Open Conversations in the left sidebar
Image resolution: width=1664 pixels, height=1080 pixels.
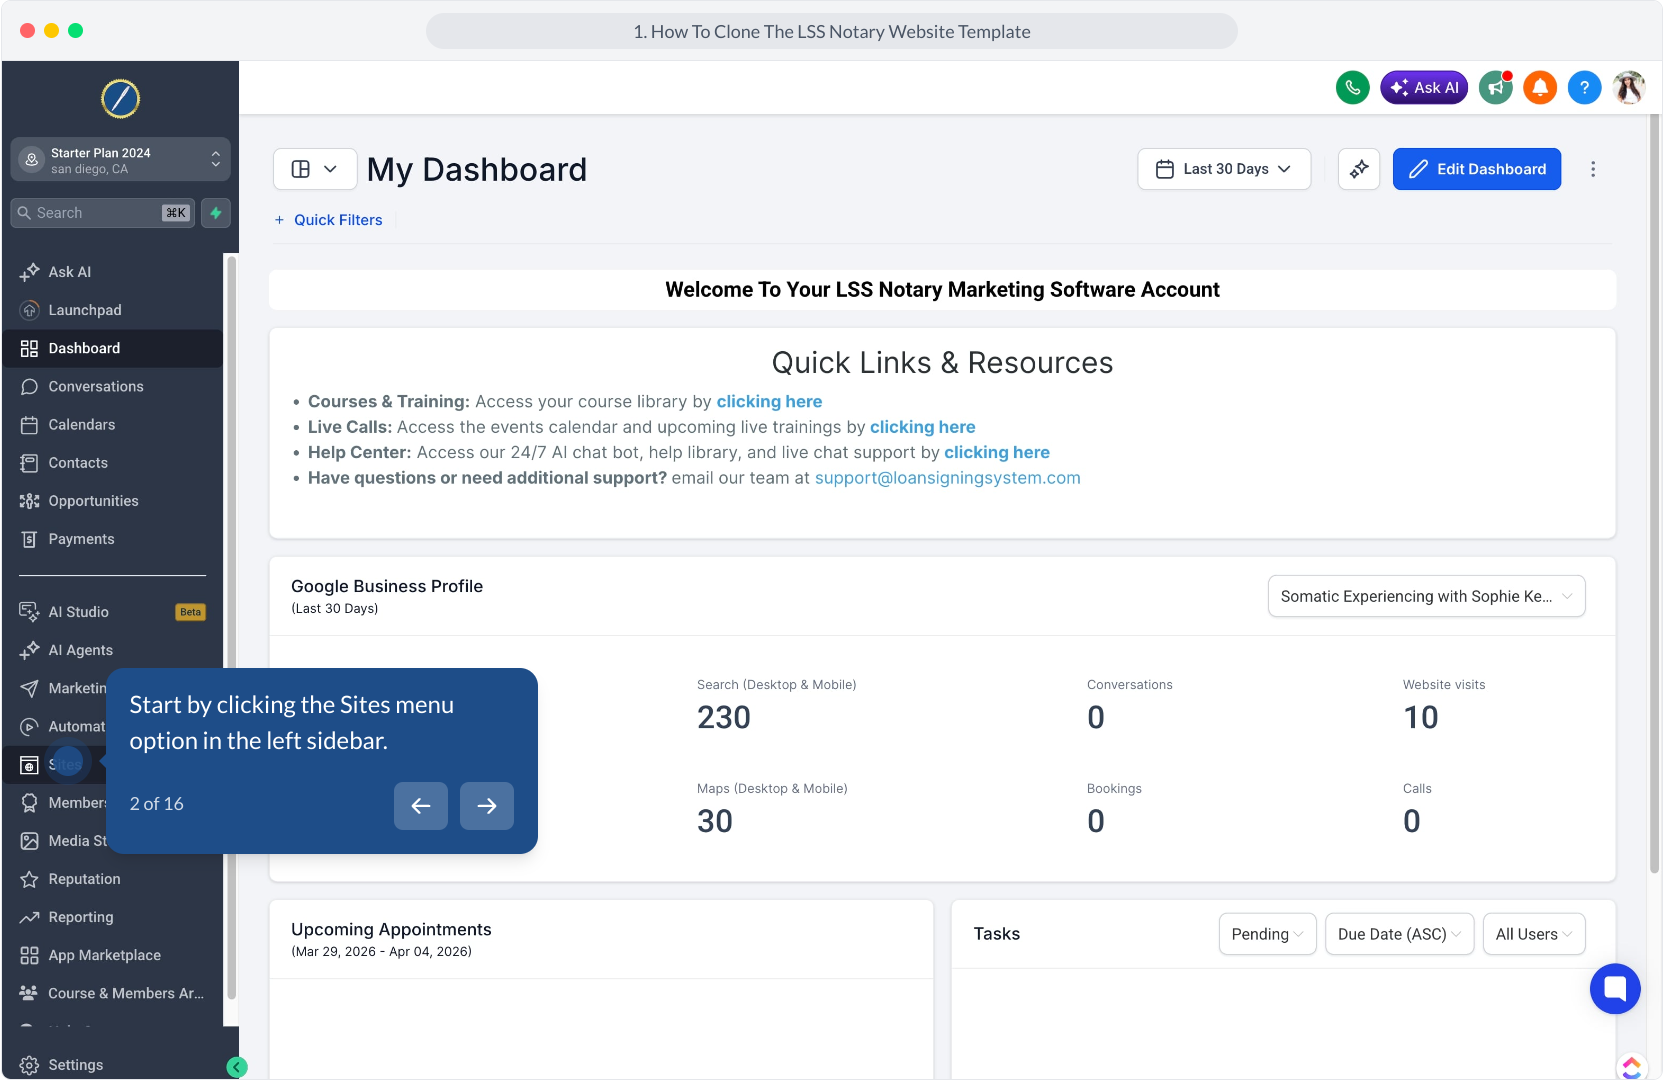tap(96, 387)
